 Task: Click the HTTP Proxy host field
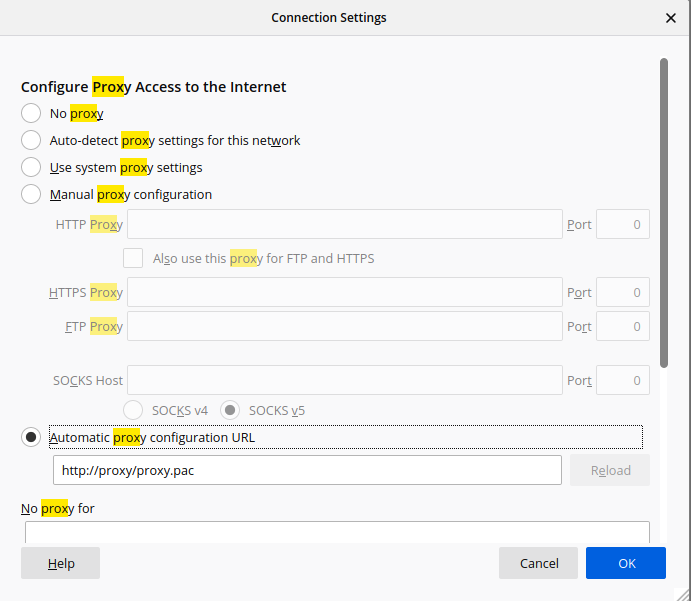click(x=345, y=224)
